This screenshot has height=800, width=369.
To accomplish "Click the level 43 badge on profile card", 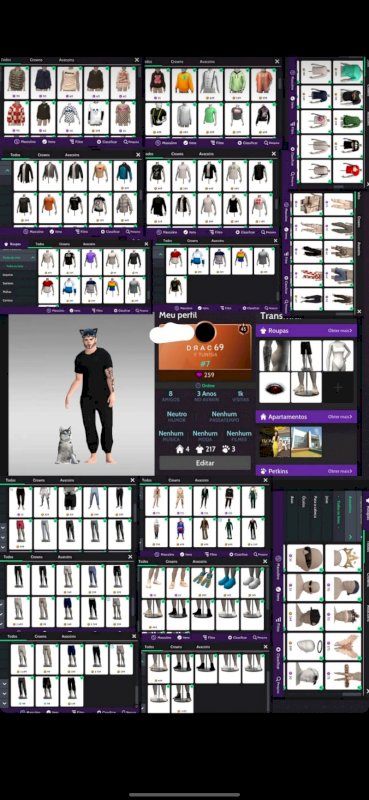I will [x=243, y=330].
